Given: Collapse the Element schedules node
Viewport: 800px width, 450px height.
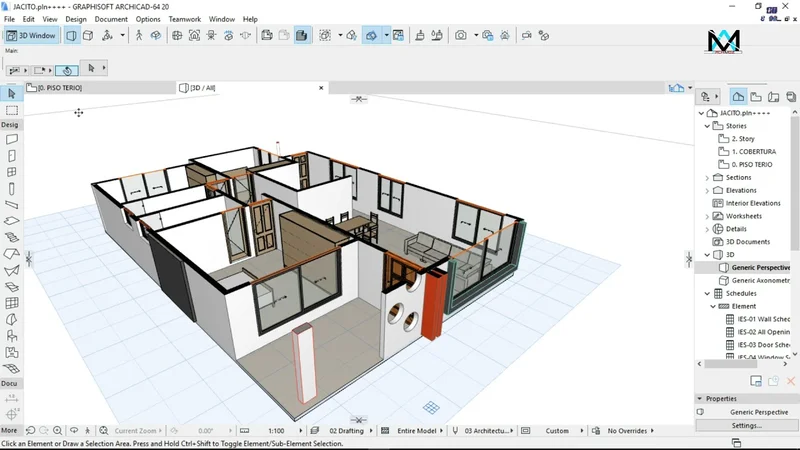Looking at the screenshot, I should point(713,306).
